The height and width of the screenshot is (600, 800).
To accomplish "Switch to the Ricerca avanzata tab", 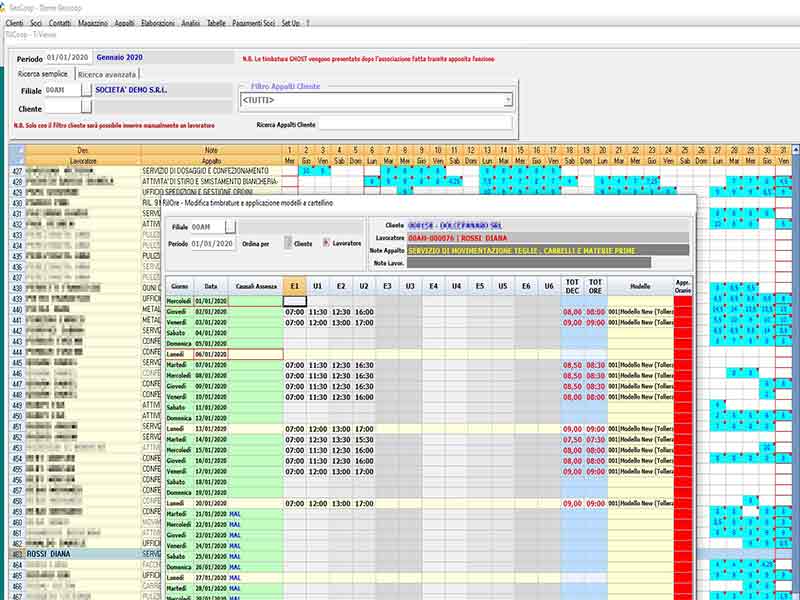I will [108, 74].
